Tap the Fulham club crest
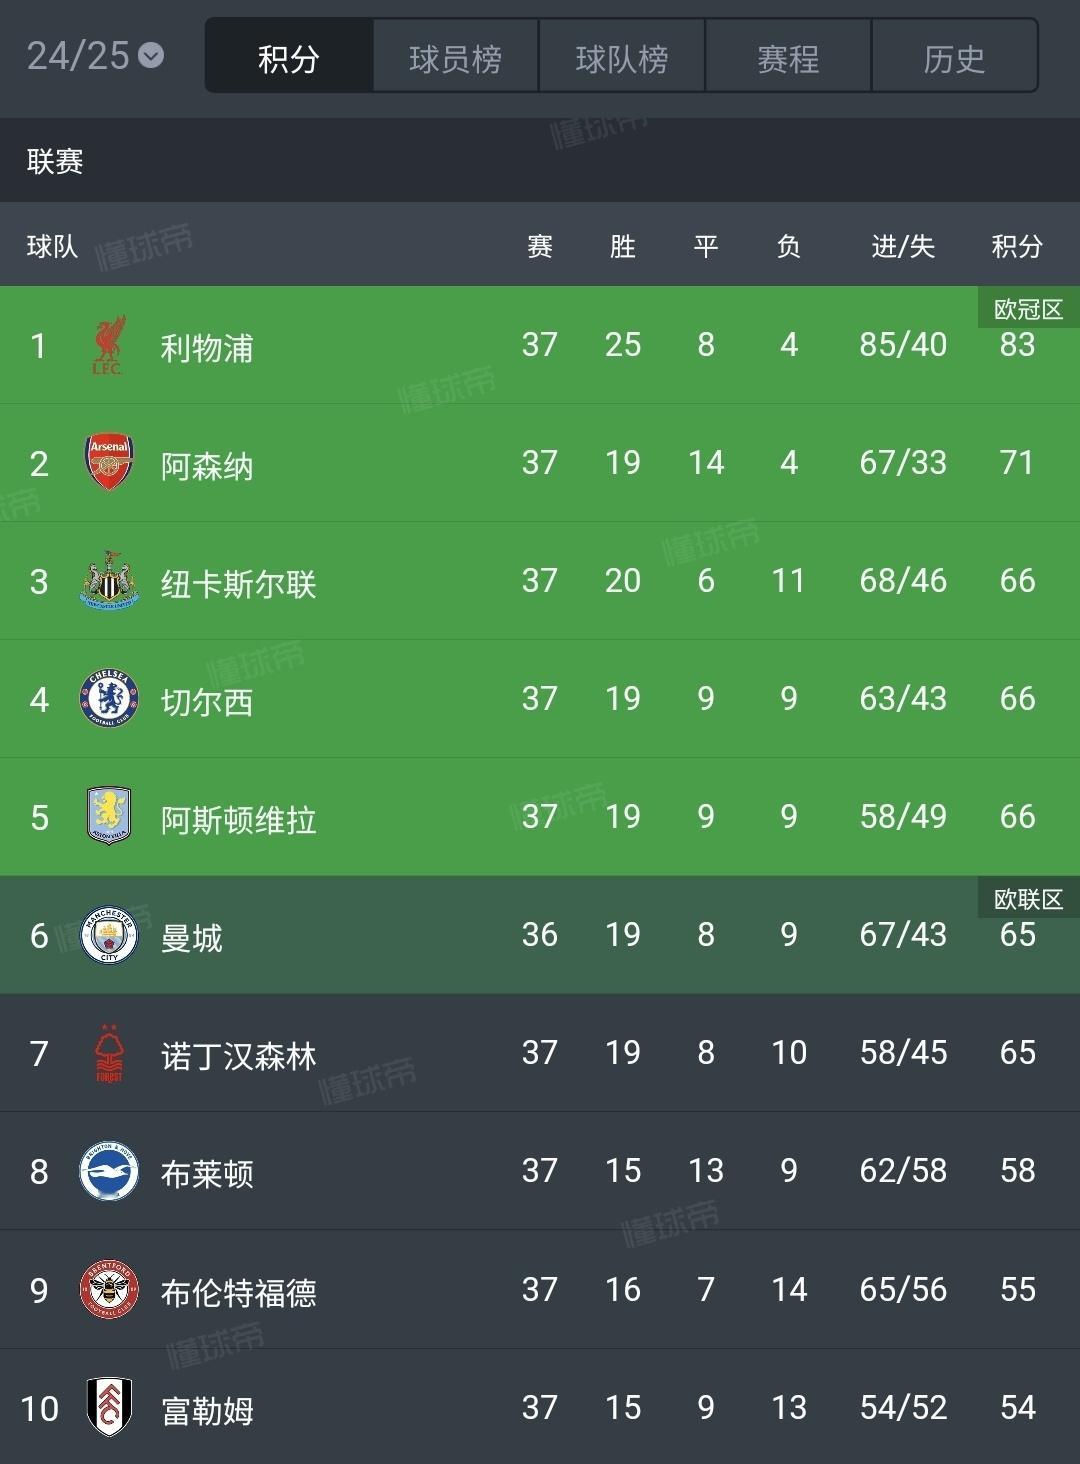This screenshot has height=1464, width=1080. click(109, 1408)
